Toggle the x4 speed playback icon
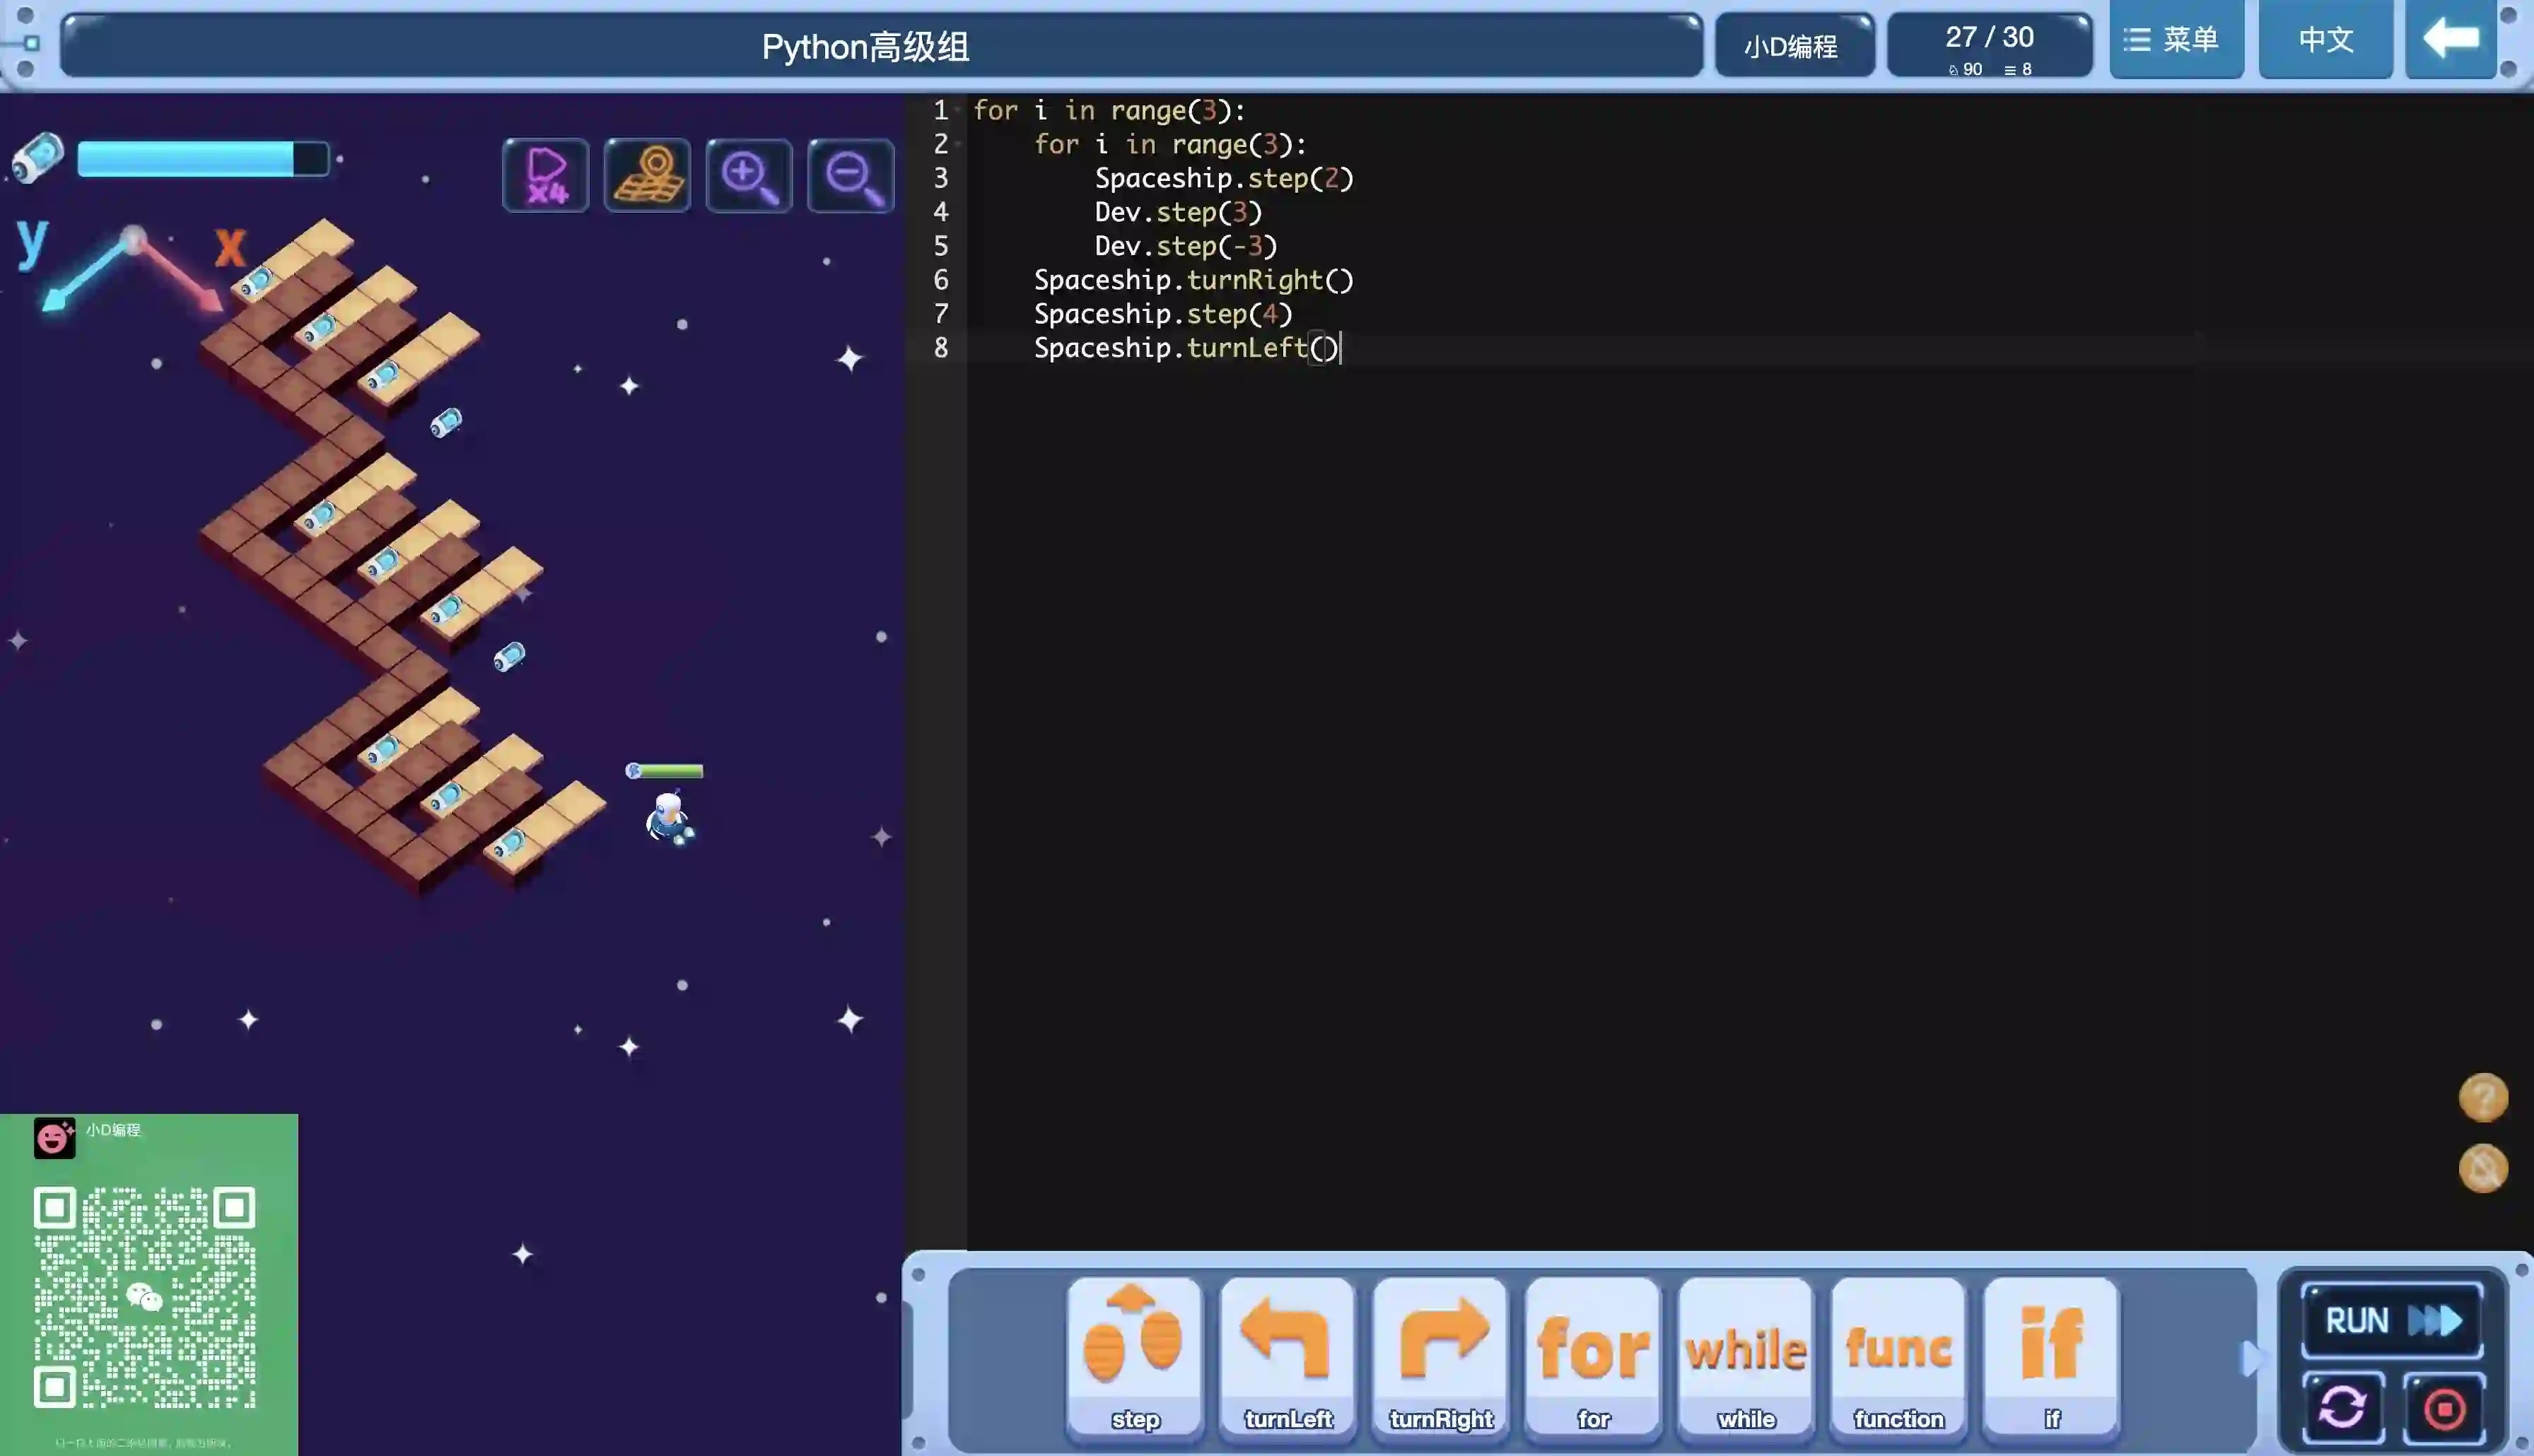Image resolution: width=2534 pixels, height=1456 pixels. tap(545, 175)
